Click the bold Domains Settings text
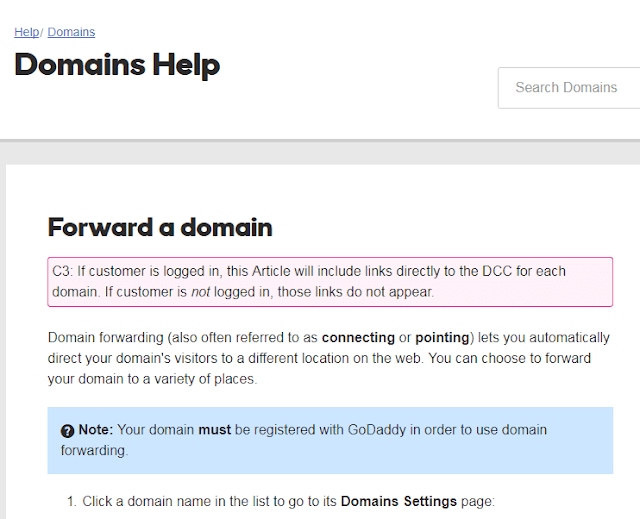Image resolution: width=640 pixels, height=519 pixels. (x=398, y=501)
